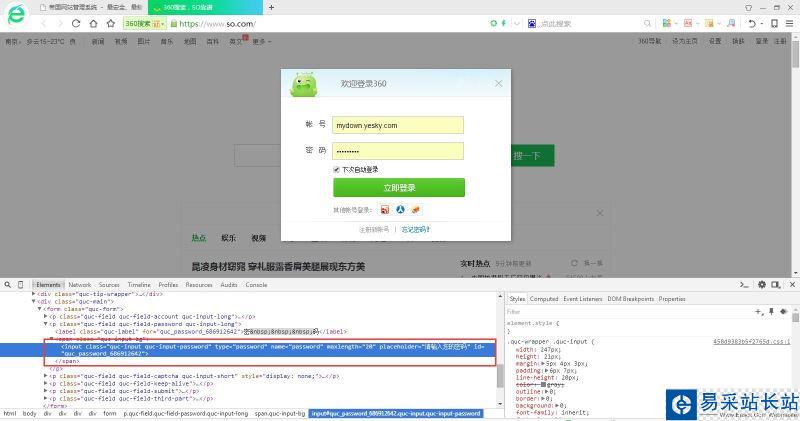Expand the margin shorthand triangle in Styles
The height and width of the screenshot is (421, 800).
click(x=542, y=364)
